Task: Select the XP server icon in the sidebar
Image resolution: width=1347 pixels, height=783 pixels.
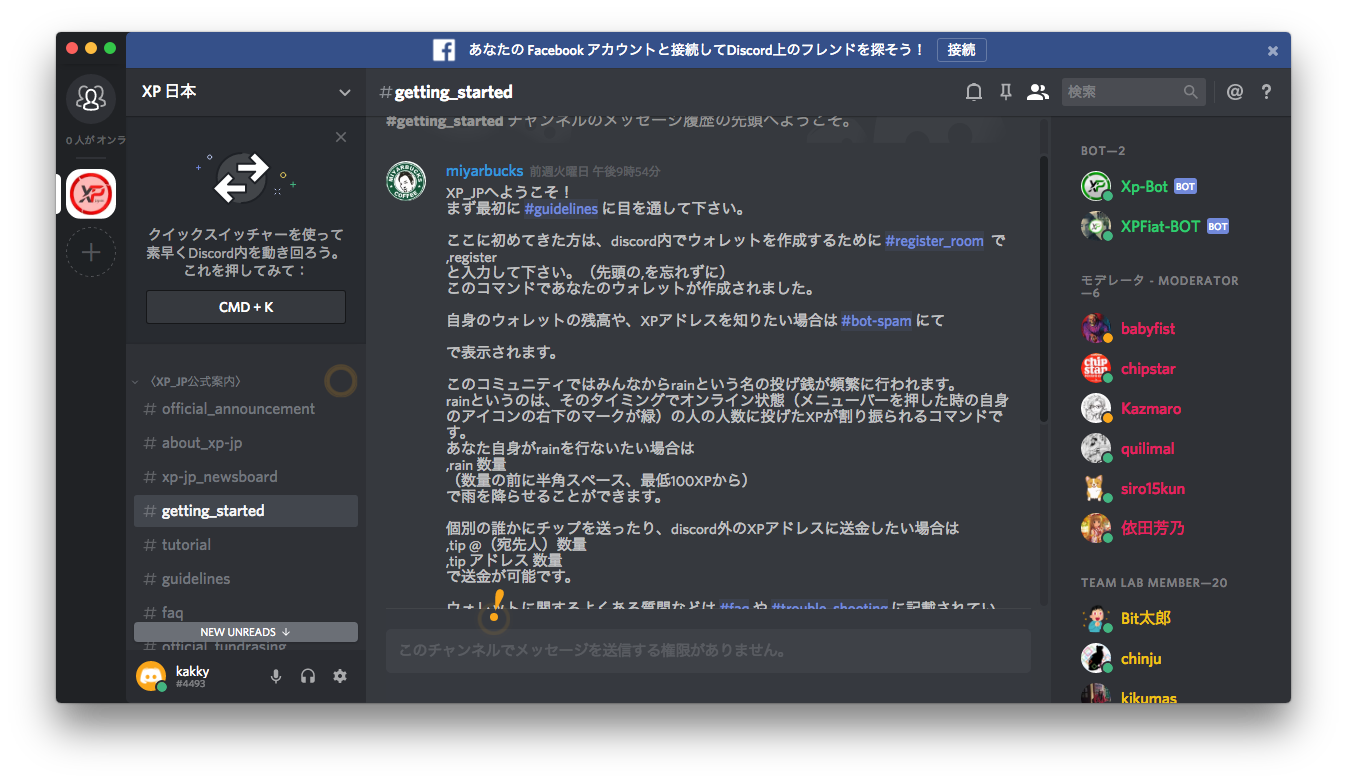Action: [91, 194]
